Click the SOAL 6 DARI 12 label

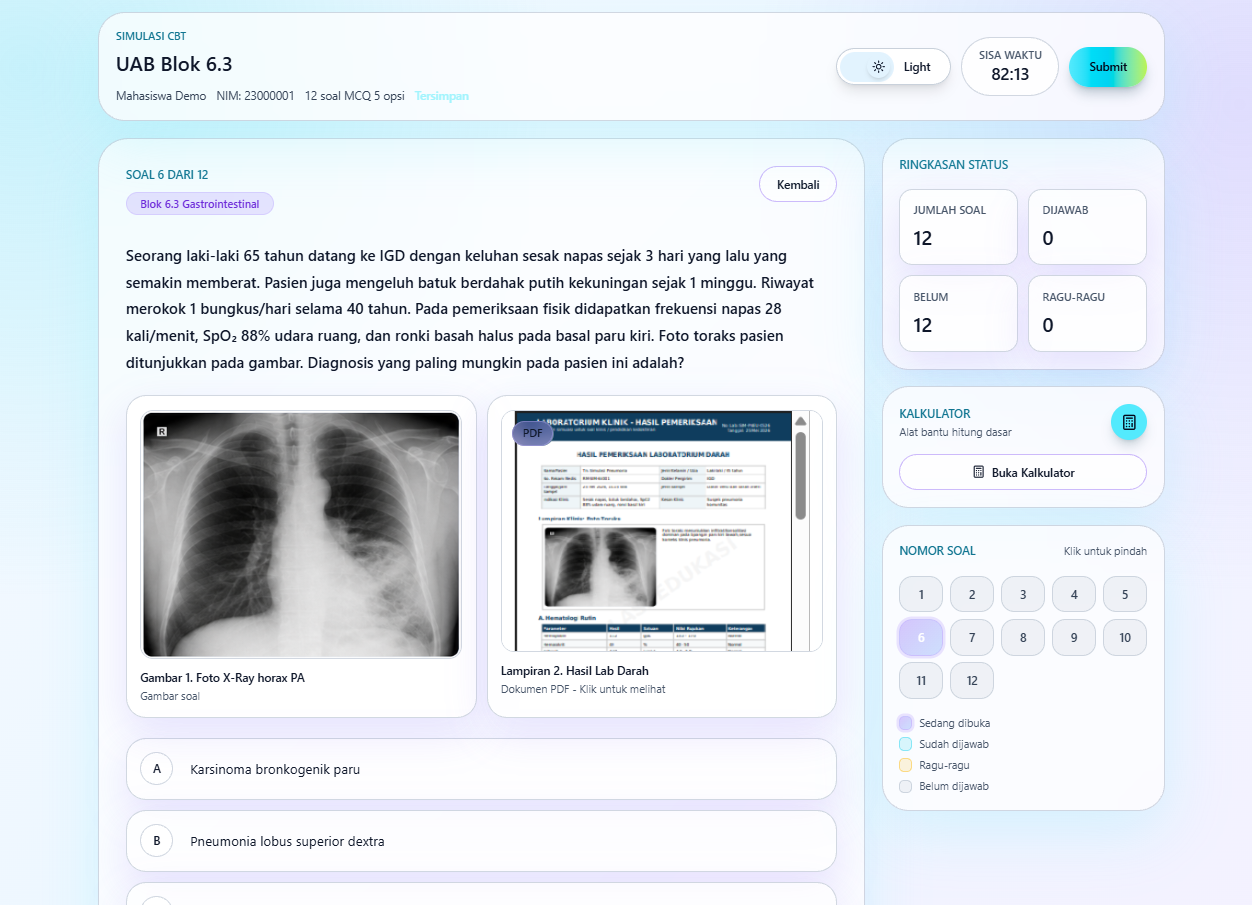pyautogui.click(x=167, y=174)
